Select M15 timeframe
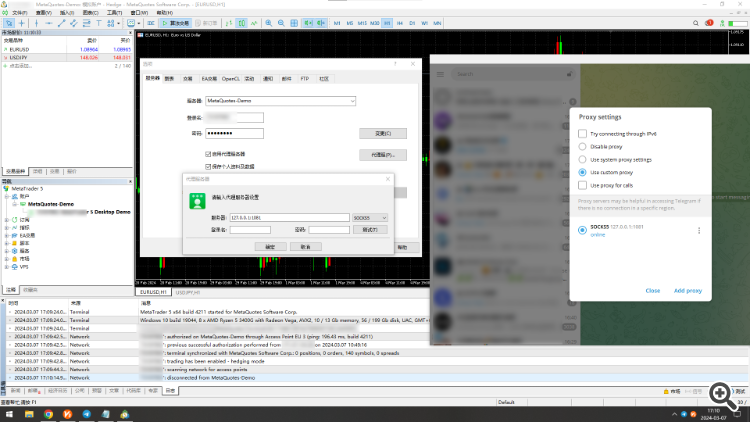 click(x=362, y=23)
